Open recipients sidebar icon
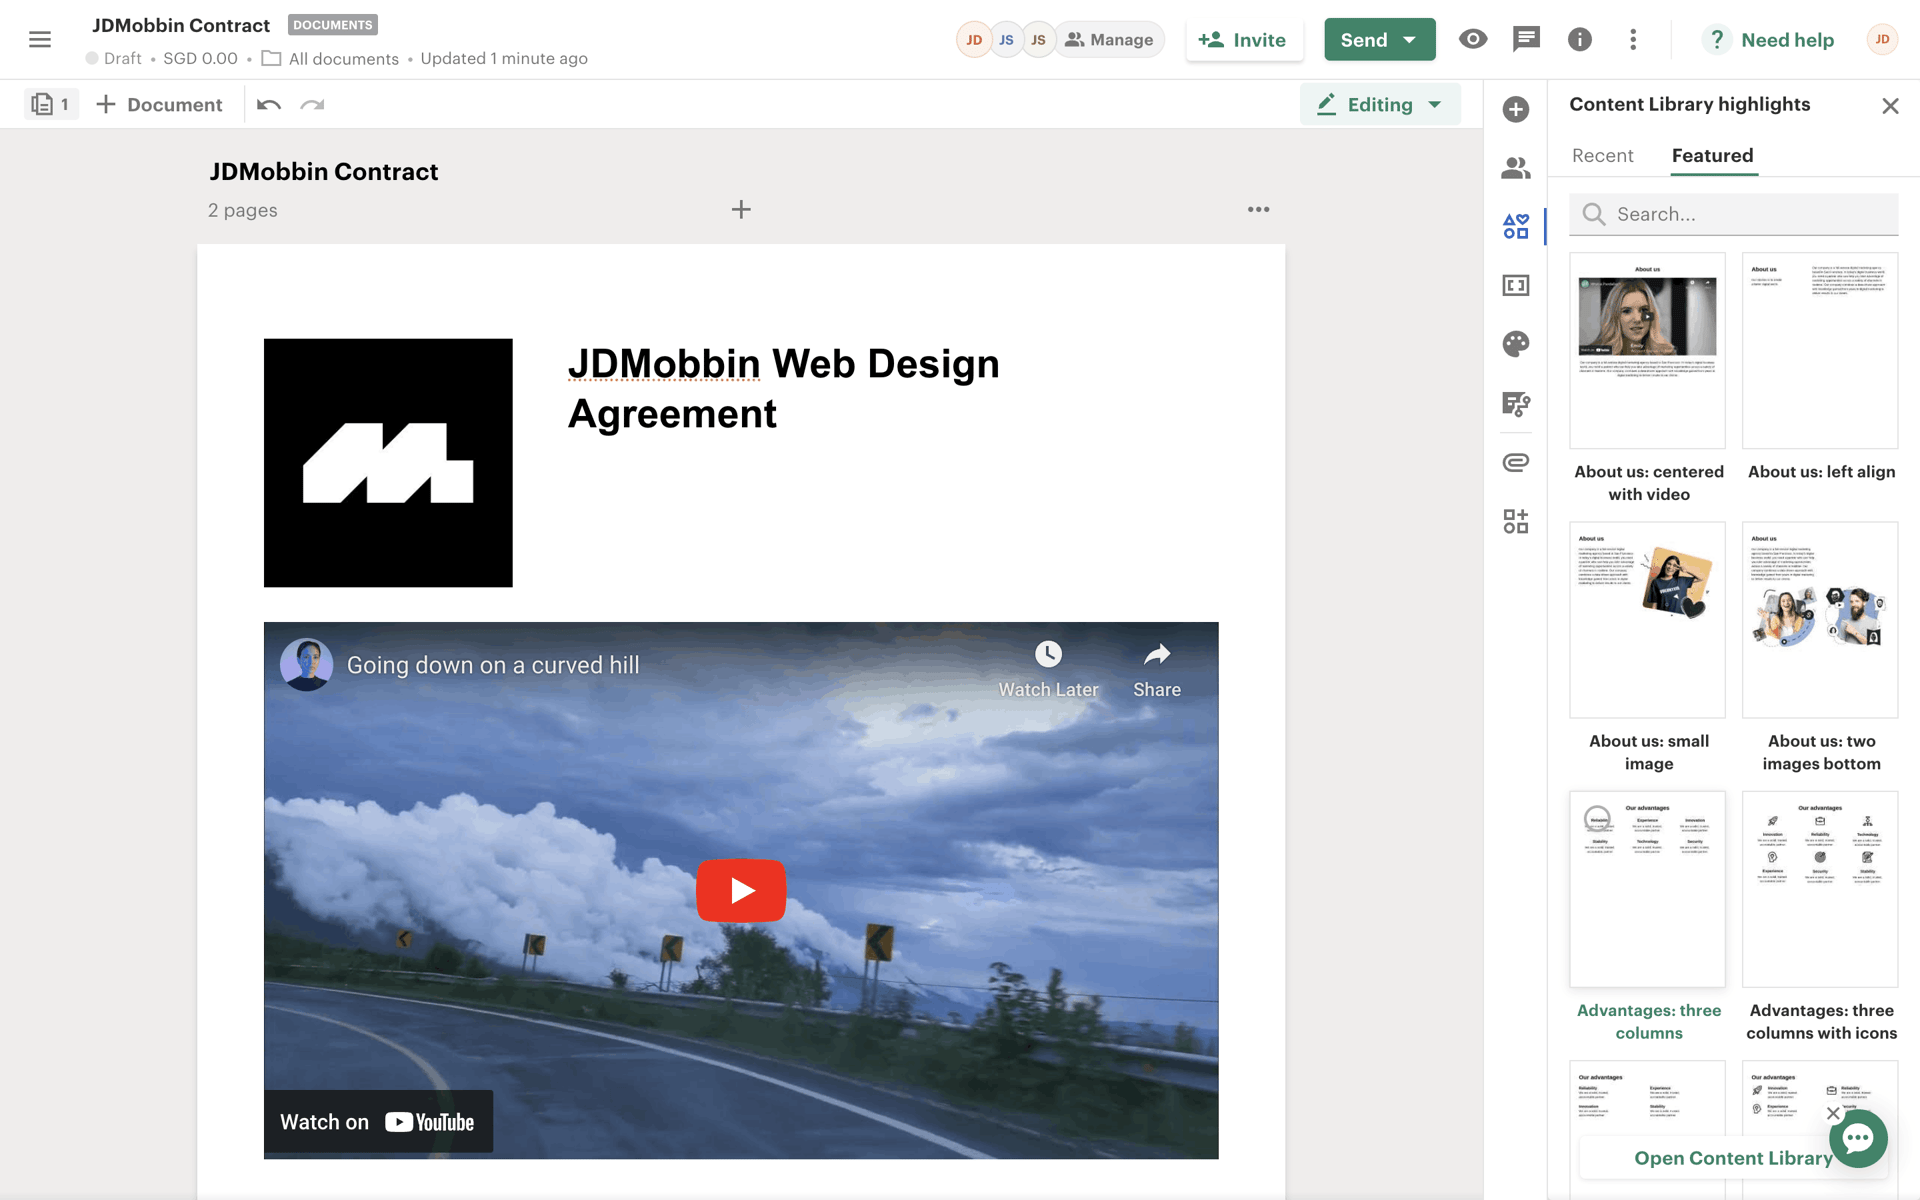The height and width of the screenshot is (1200, 1920). (x=1516, y=168)
